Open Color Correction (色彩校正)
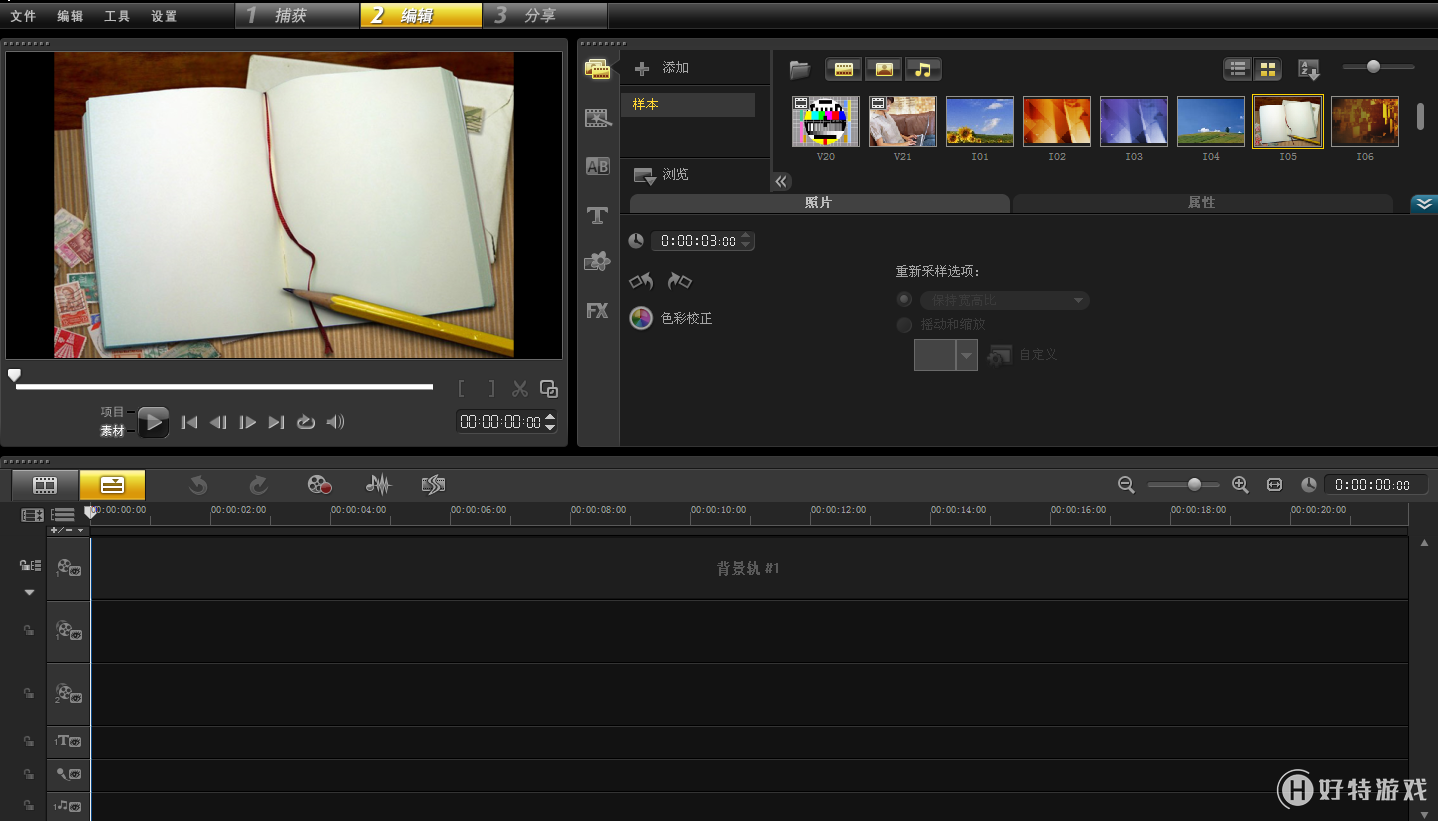Screen dimensions: 1438x821 pos(670,318)
